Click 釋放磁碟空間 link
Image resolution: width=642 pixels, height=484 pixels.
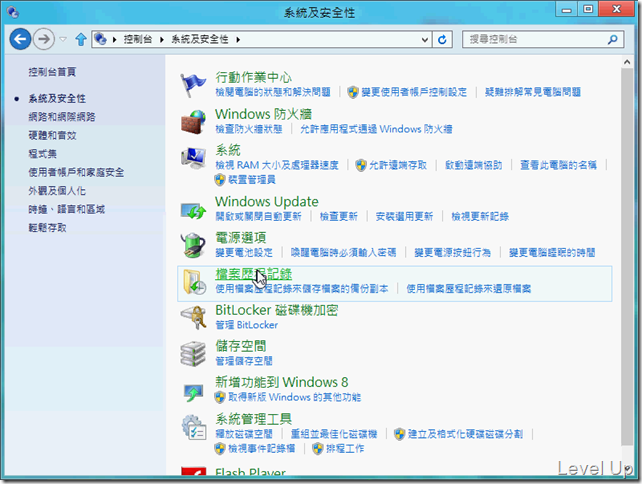click(244, 434)
